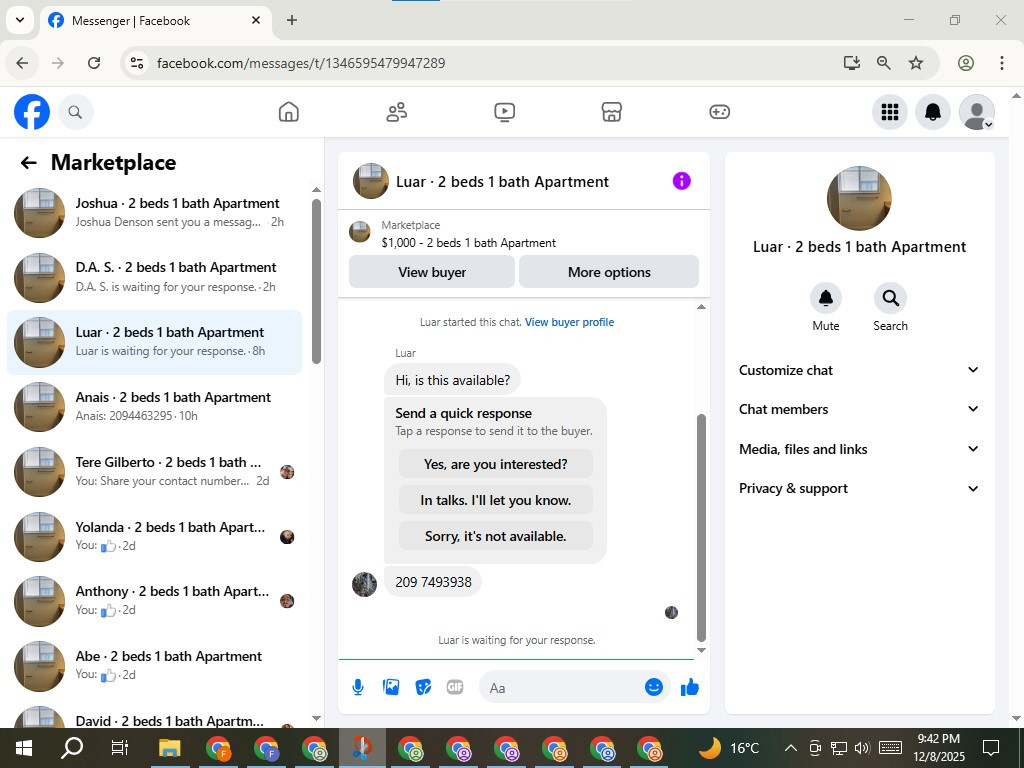
Task: Attach a photo with the image icon
Action: [391, 687]
